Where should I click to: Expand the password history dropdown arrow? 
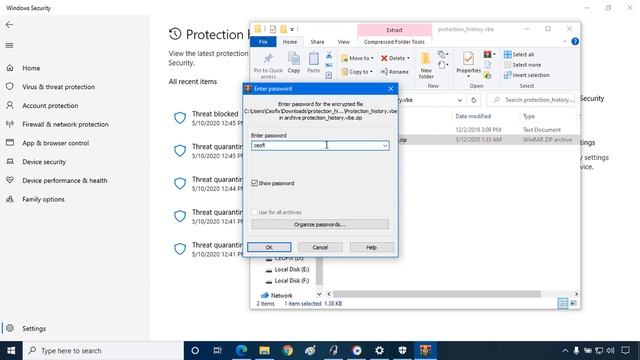point(384,146)
